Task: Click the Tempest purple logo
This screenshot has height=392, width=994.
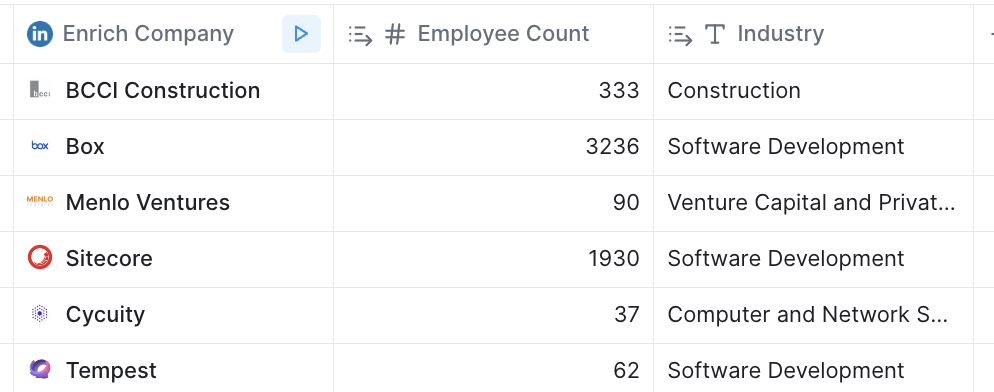Action: pyautogui.click(x=40, y=369)
